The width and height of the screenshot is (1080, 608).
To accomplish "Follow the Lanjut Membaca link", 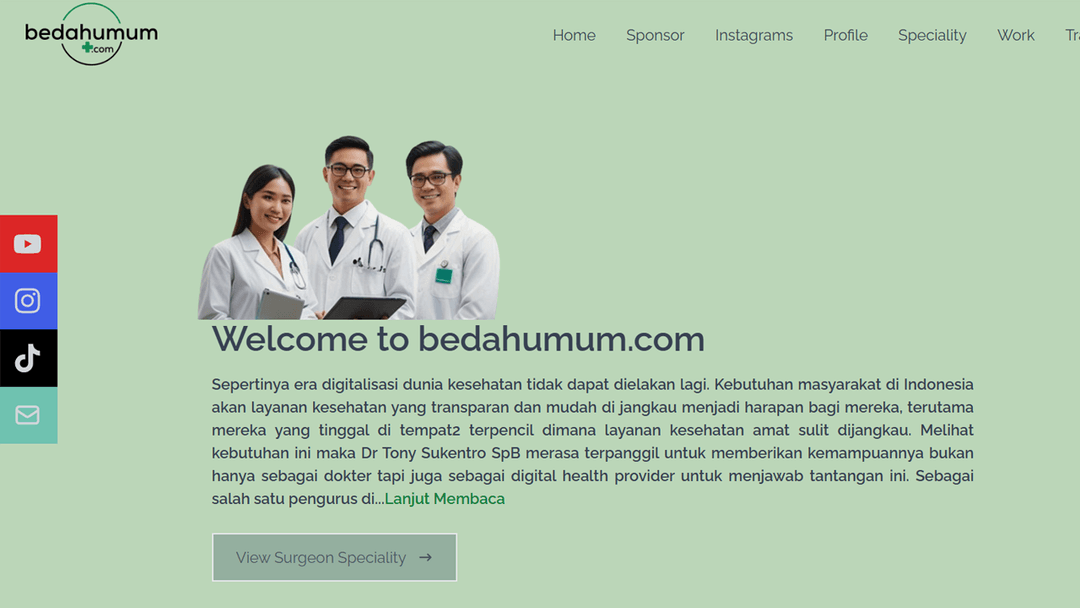I will tap(444, 499).
